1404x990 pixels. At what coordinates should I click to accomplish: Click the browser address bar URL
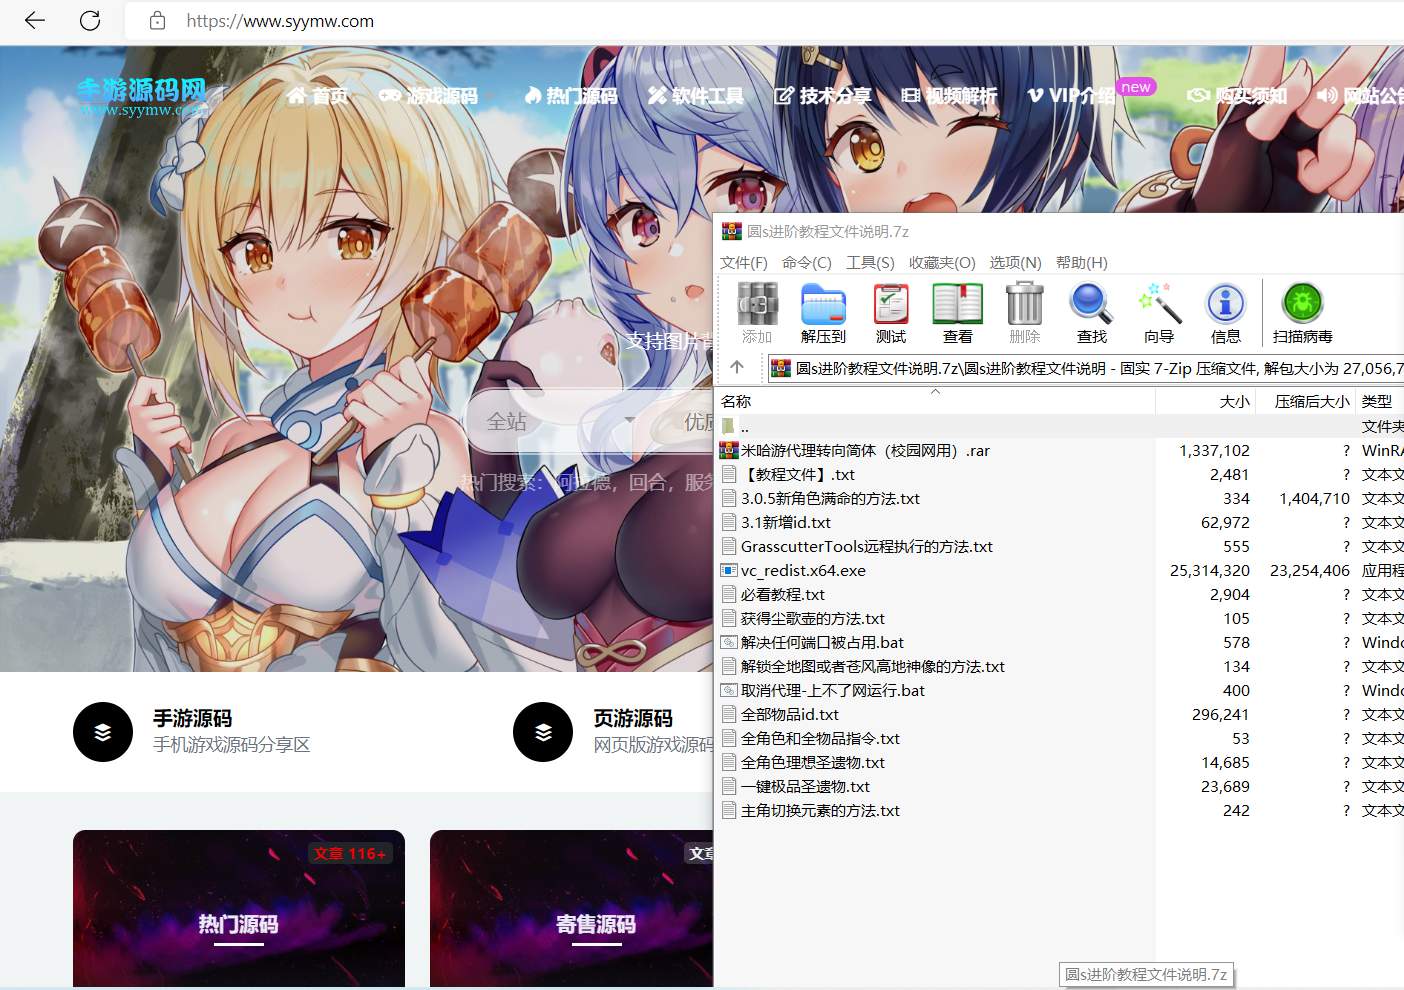tap(280, 21)
